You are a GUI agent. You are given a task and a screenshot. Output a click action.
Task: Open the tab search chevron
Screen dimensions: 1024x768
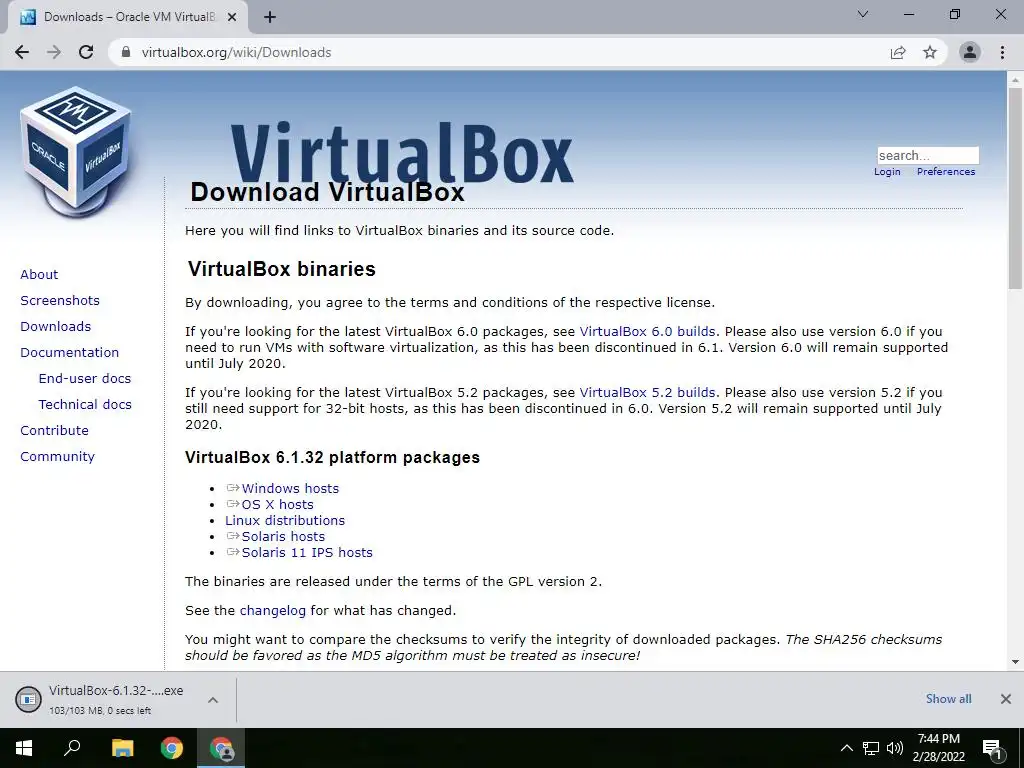[863, 14]
